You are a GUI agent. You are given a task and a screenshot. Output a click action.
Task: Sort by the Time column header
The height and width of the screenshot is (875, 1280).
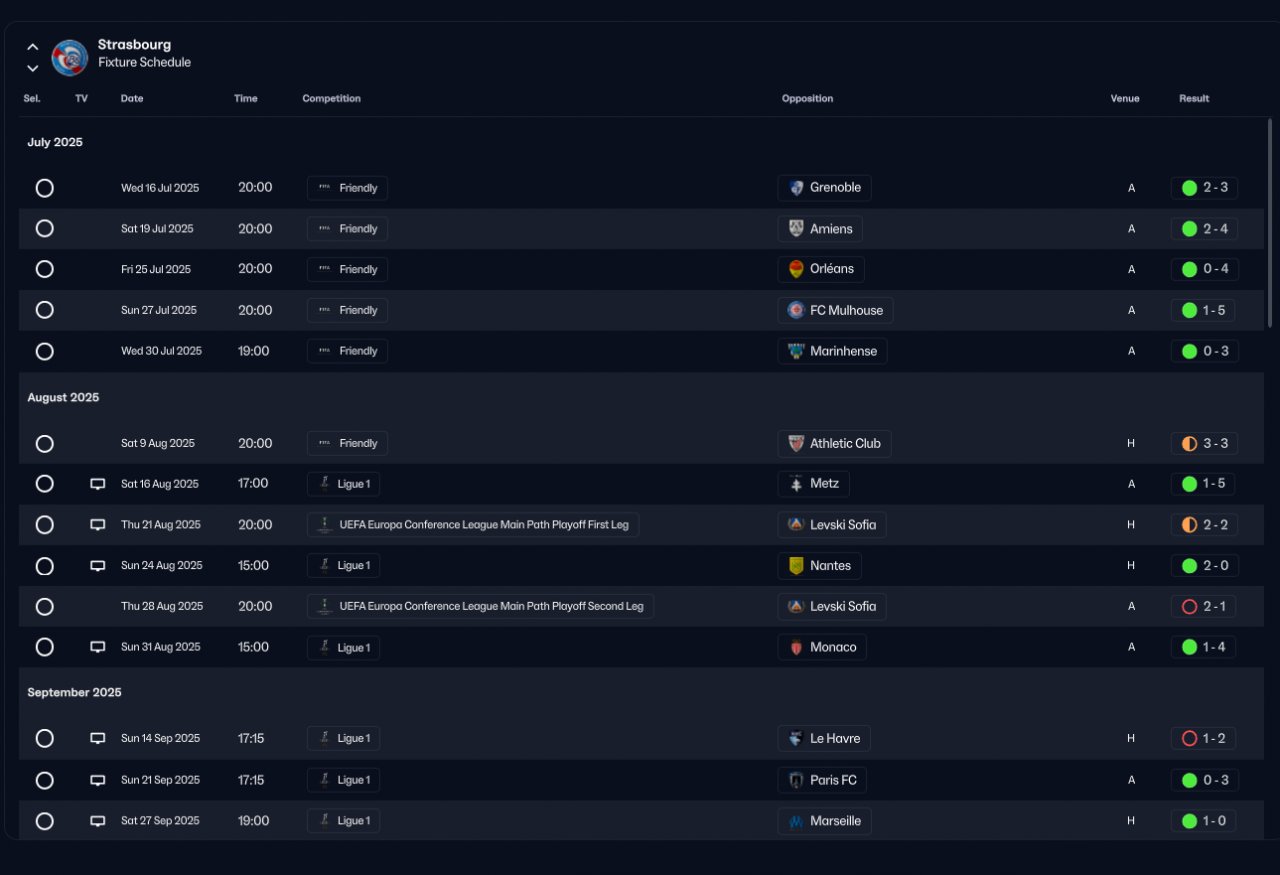[x=246, y=99]
